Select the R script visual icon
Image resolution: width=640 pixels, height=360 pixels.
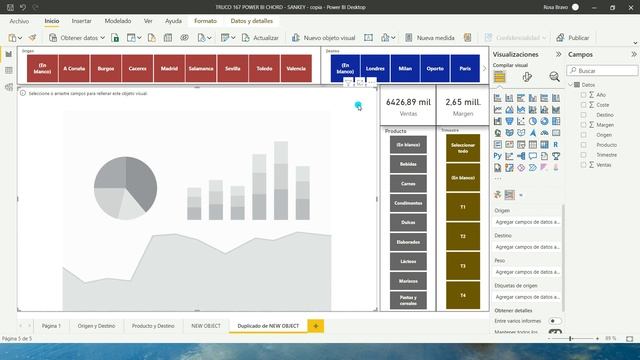(x=556, y=144)
